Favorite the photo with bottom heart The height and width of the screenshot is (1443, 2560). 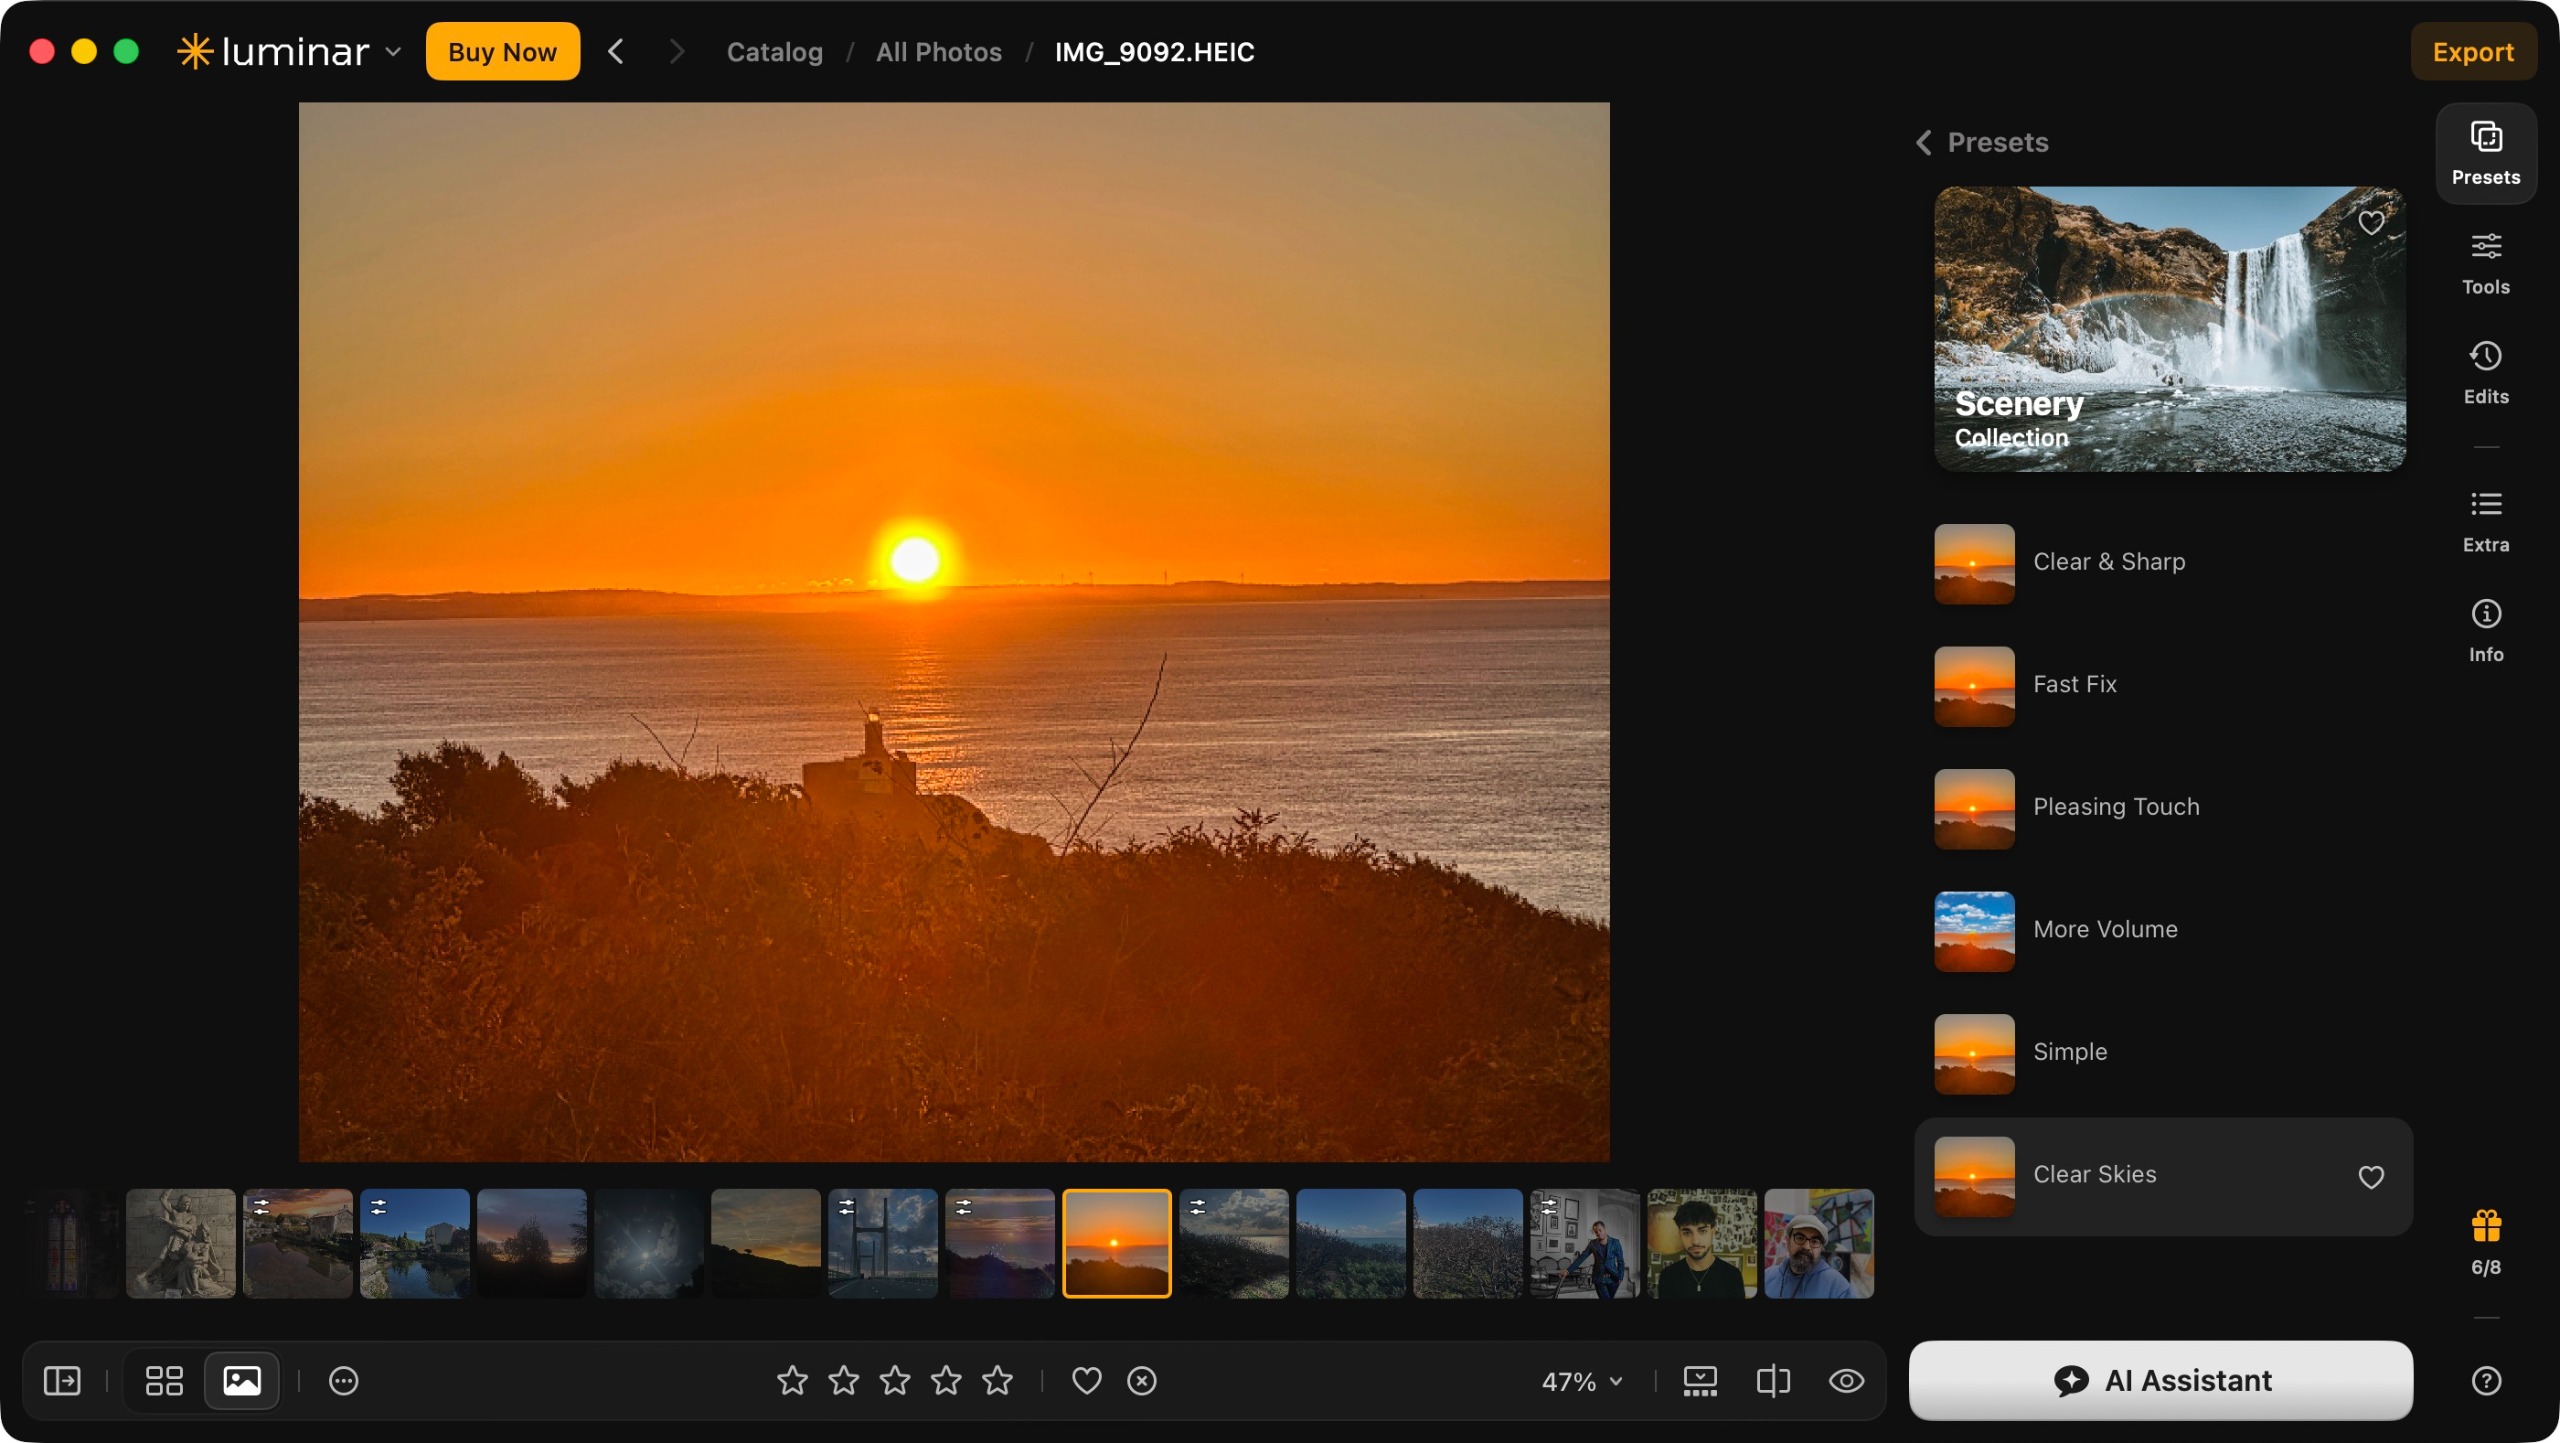click(x=1086, y=1380)
